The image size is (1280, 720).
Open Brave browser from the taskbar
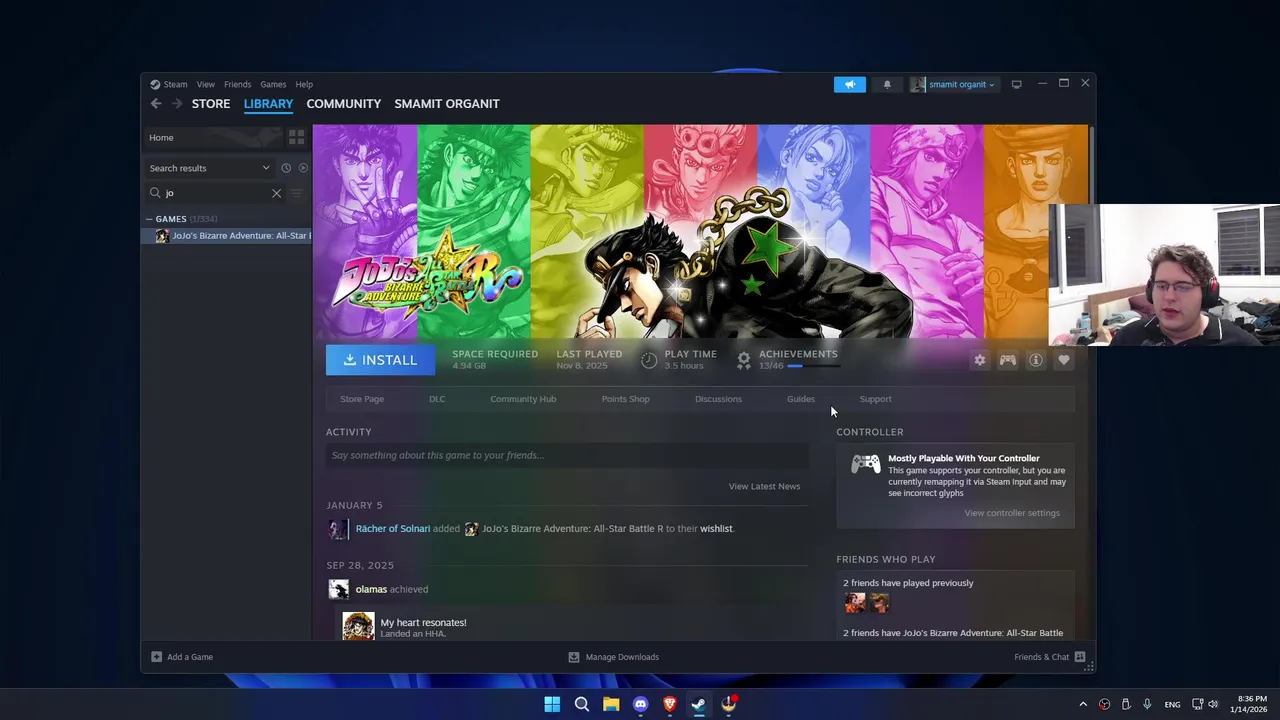[x=669, y=704]
